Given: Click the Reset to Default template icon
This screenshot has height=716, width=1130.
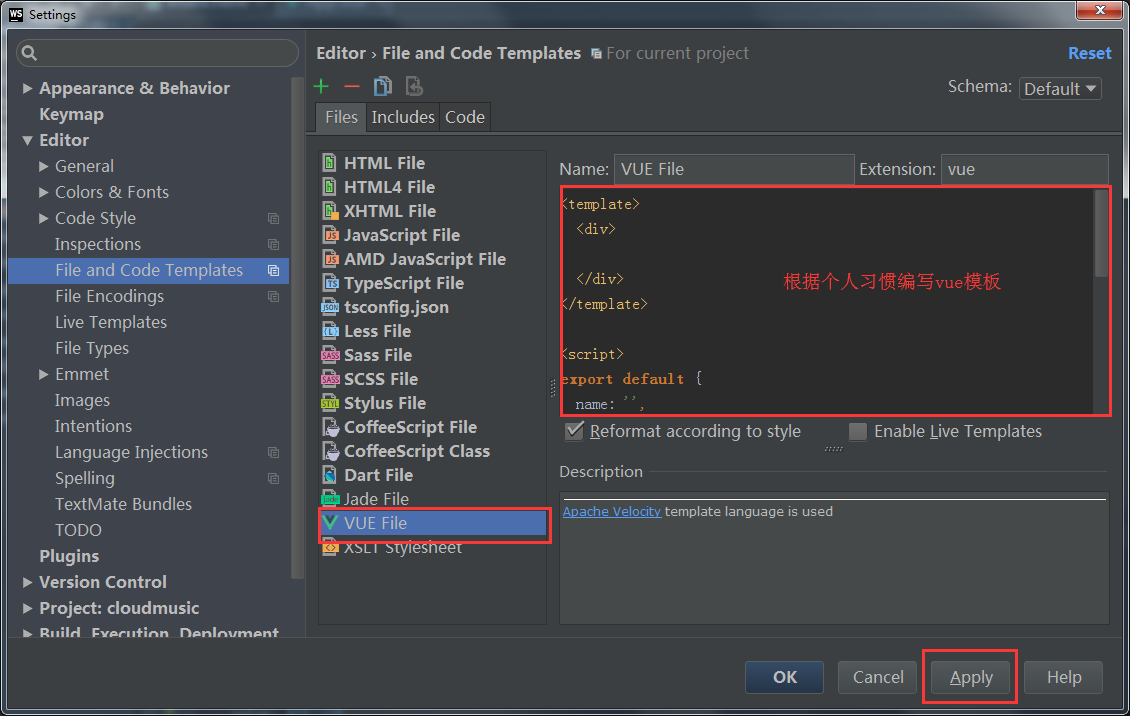Looking at the screenshot, I should 414,86.
